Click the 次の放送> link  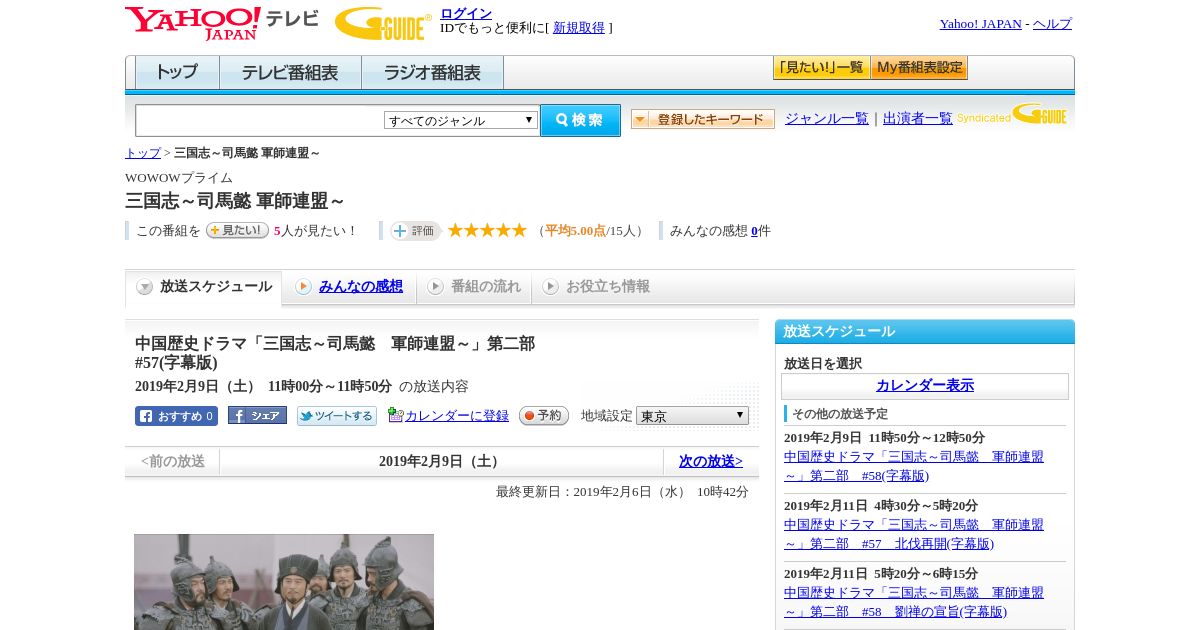pos(711,461)
